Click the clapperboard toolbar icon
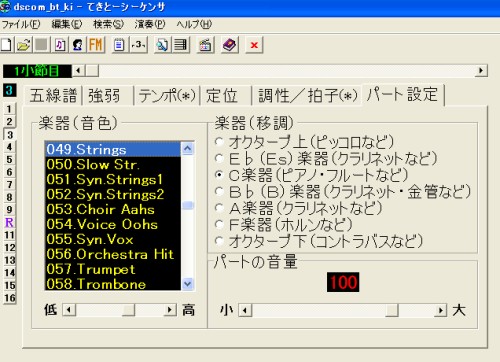500x362 pixels. point(205,45)
